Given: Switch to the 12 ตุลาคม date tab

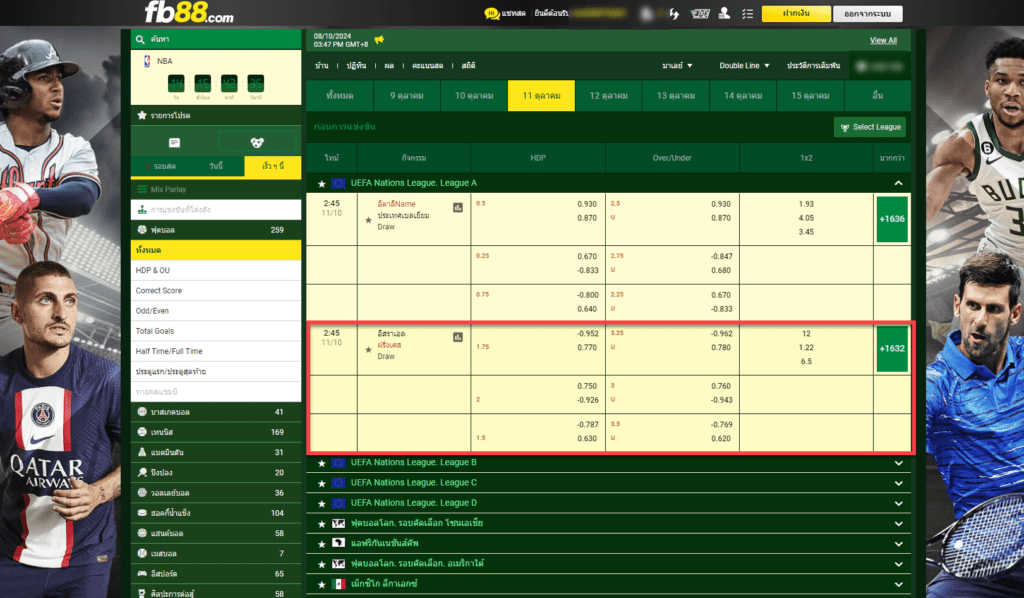Looking at the screenshot, I should [x=609, y=95].
